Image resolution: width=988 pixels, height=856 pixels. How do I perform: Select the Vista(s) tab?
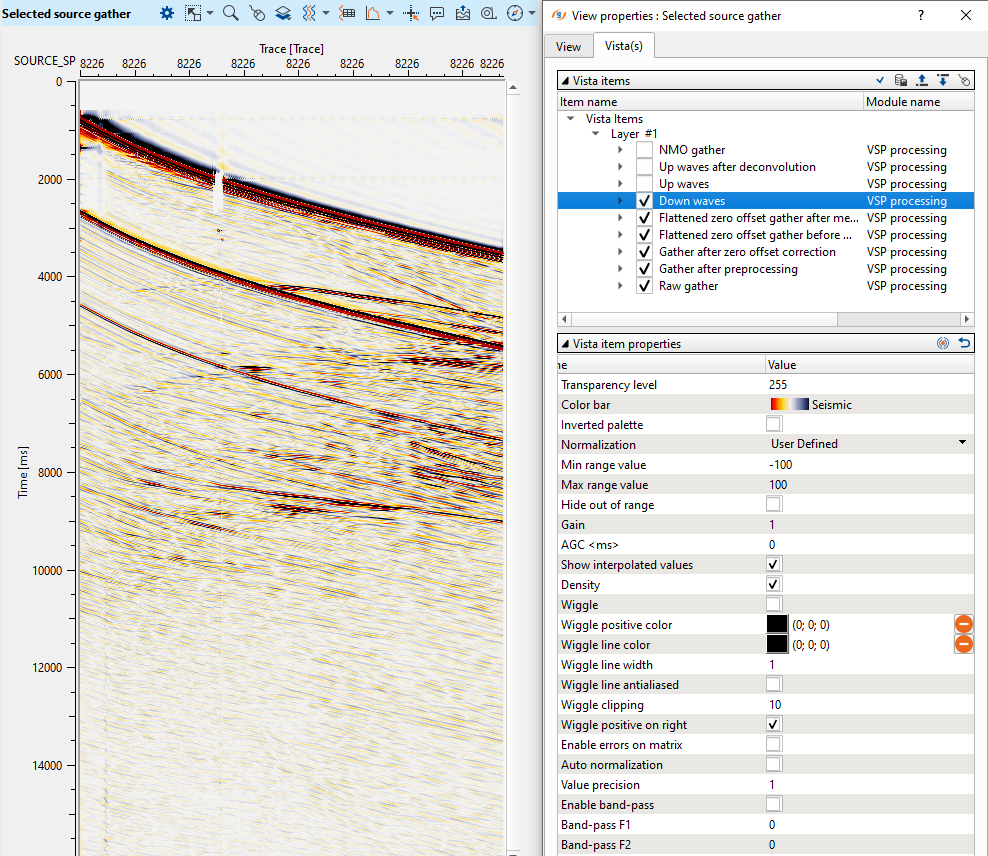624,47
